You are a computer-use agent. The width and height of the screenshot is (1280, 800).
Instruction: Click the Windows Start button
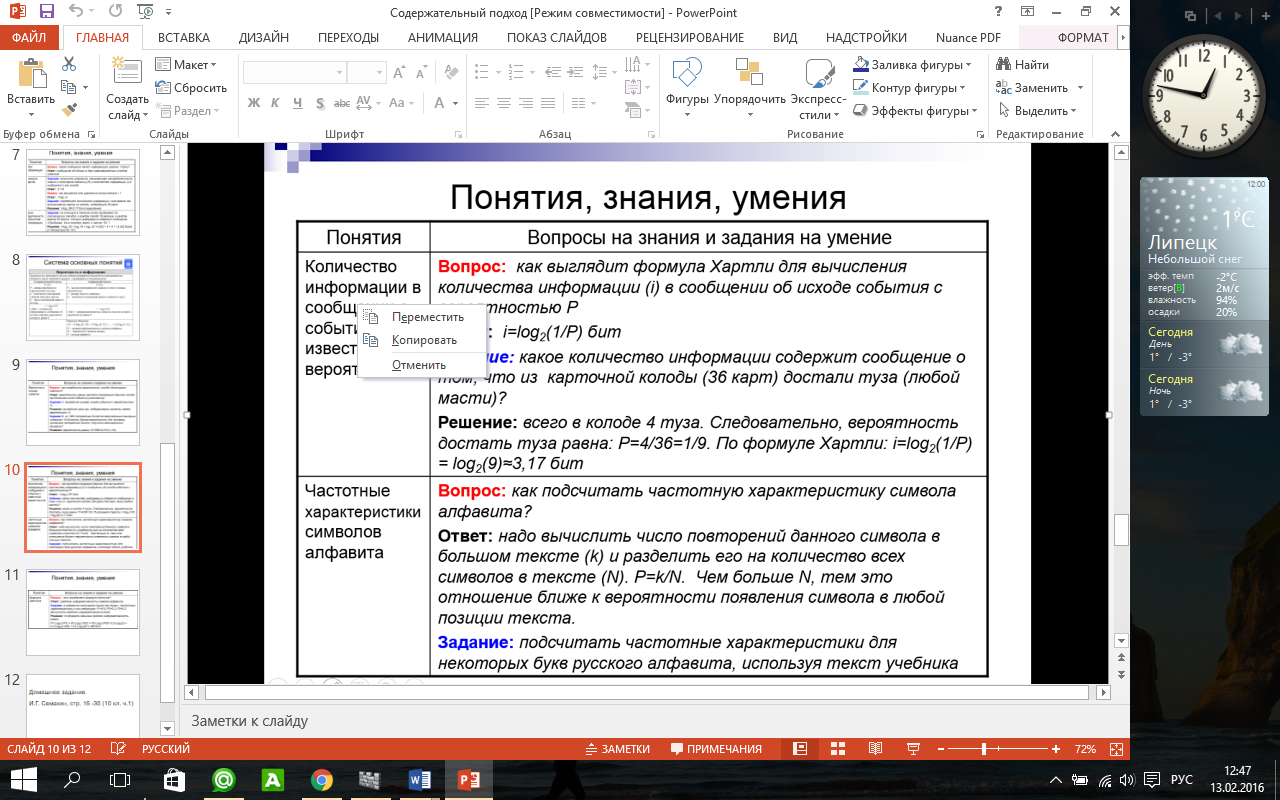coord(23,779)
